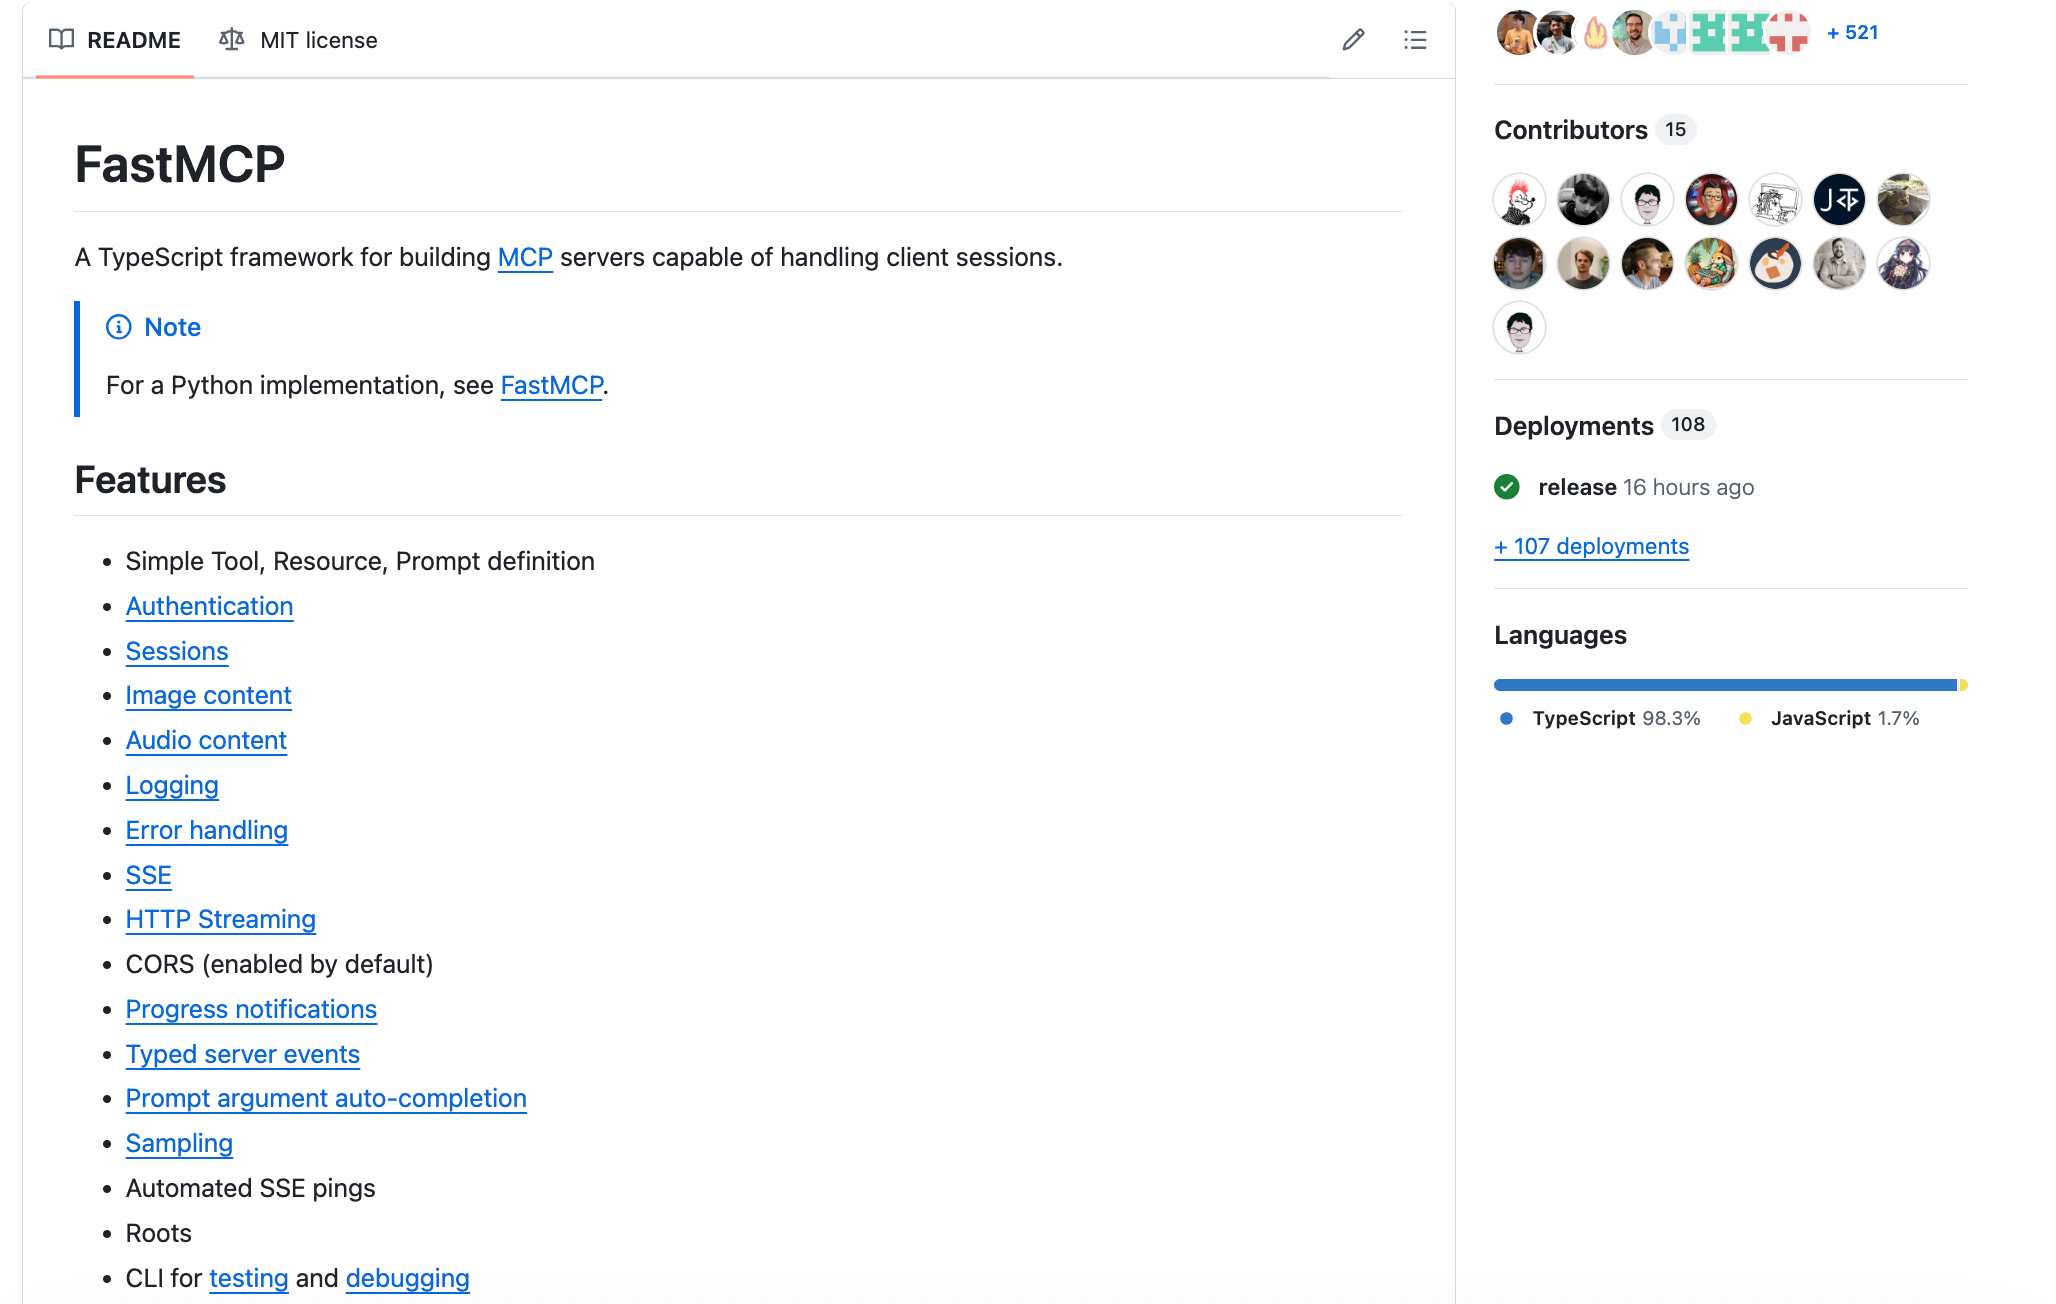Click the pencil edit README icon
The image size is (2056, 1304).
coord(1353,40)
